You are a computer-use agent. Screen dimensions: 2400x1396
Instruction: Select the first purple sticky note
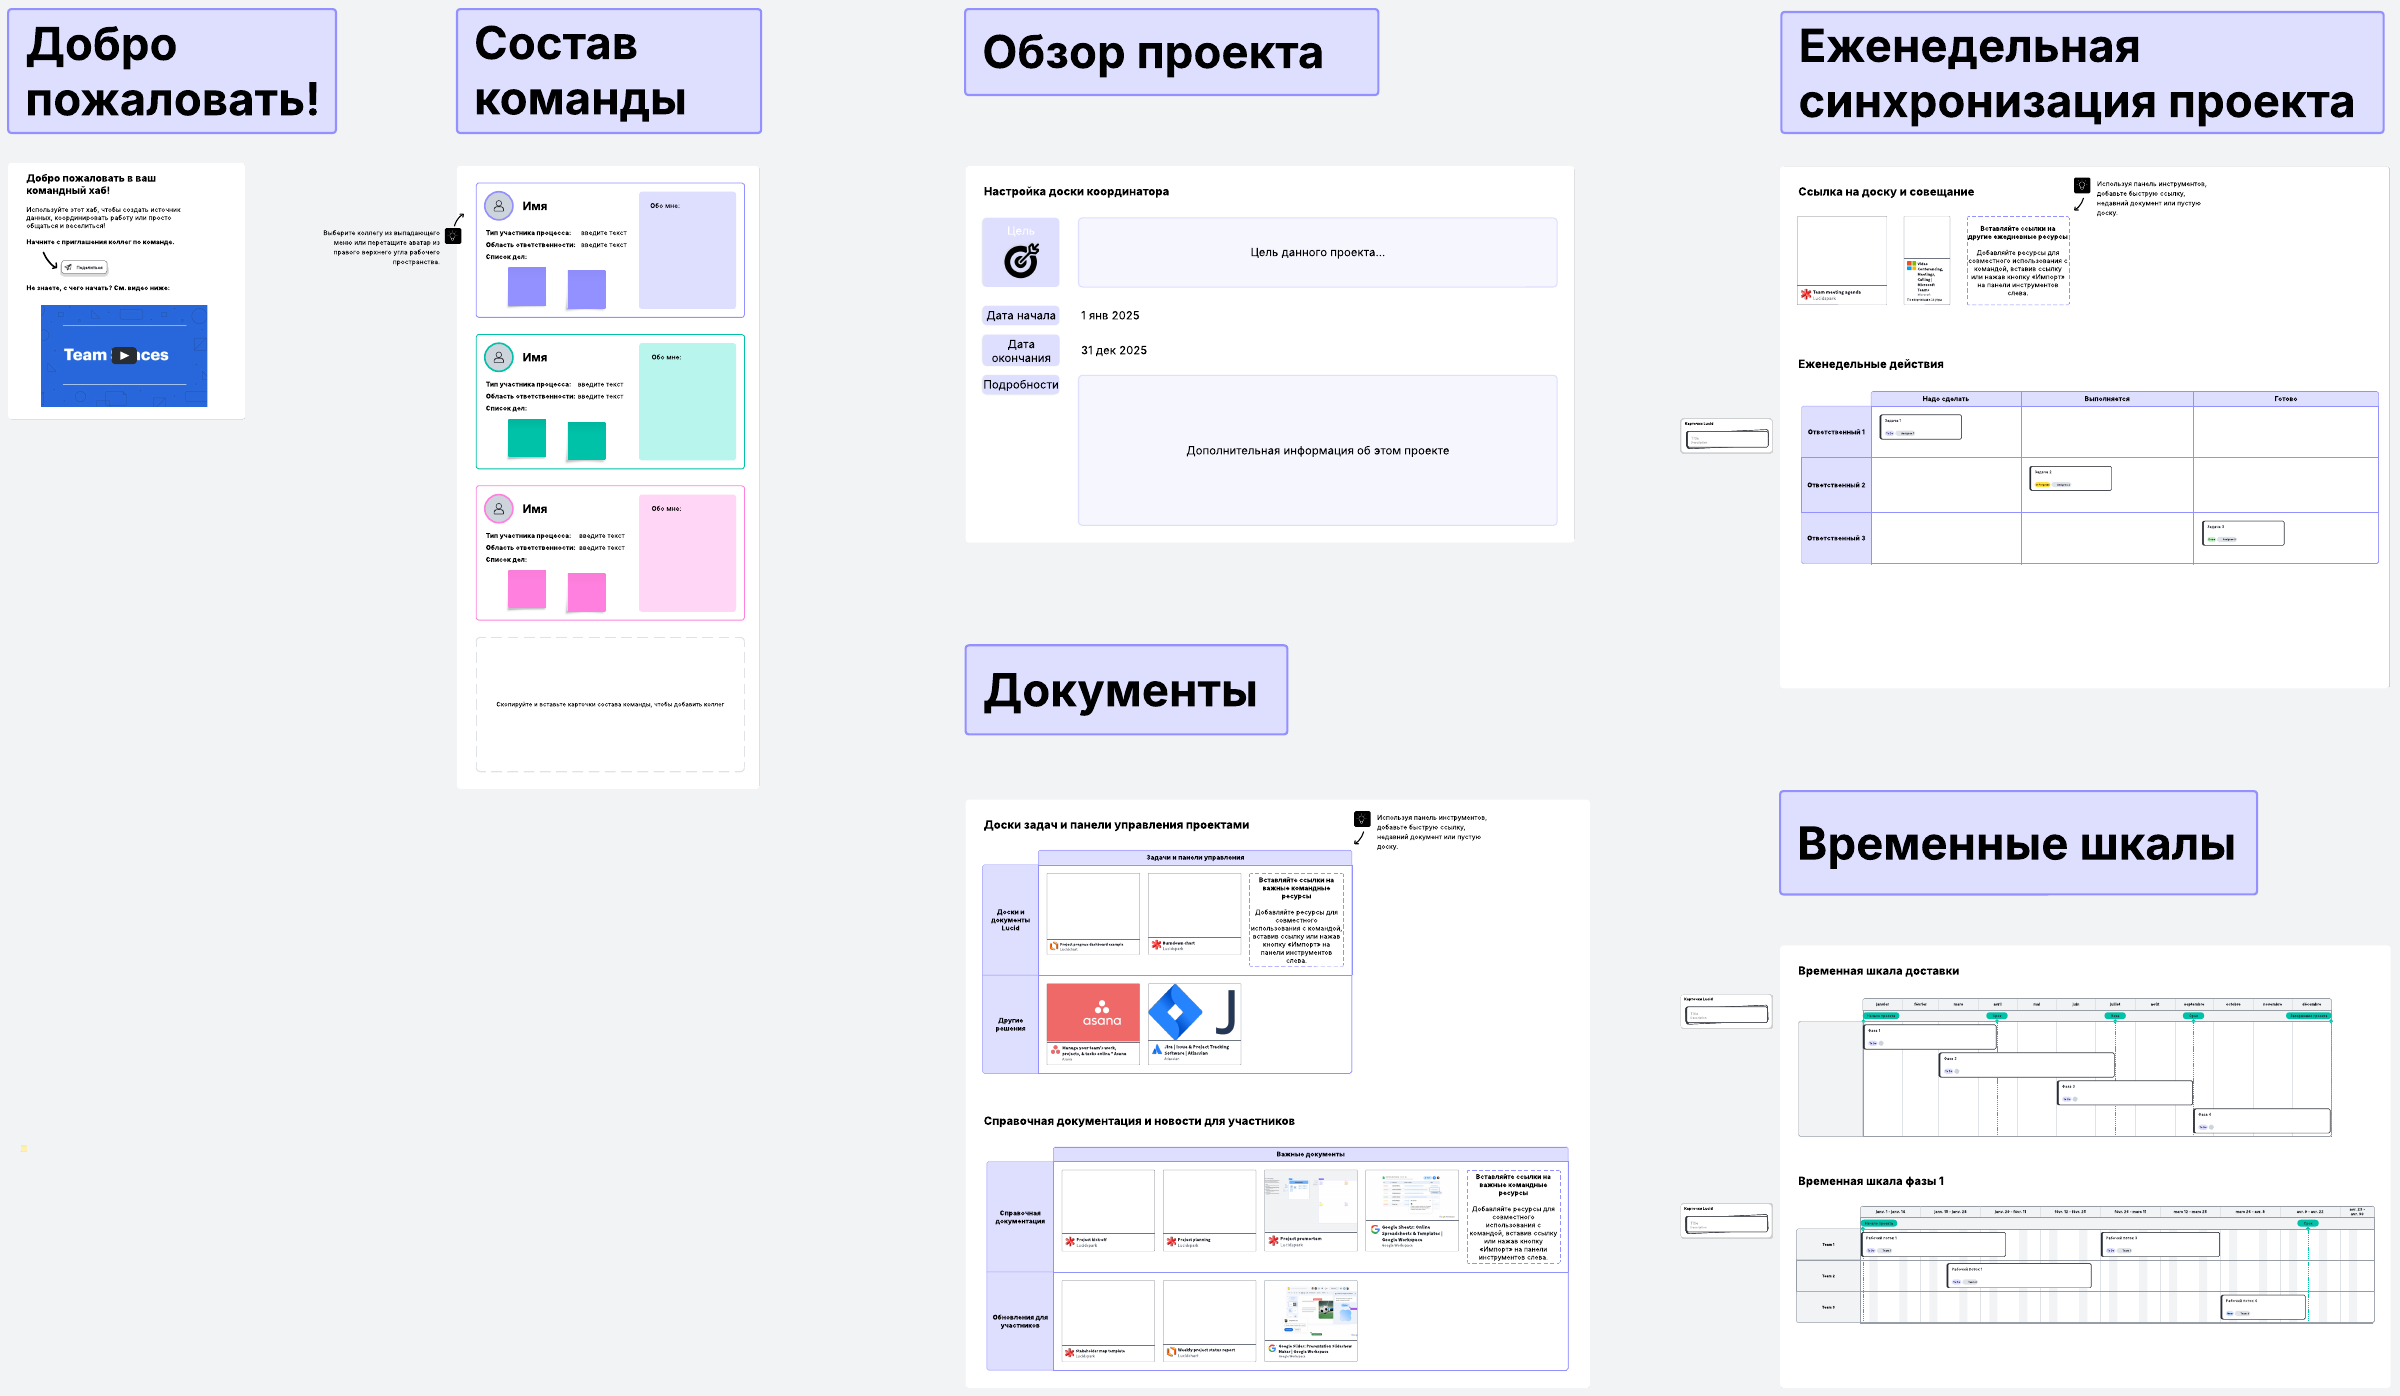coord(527,286)
